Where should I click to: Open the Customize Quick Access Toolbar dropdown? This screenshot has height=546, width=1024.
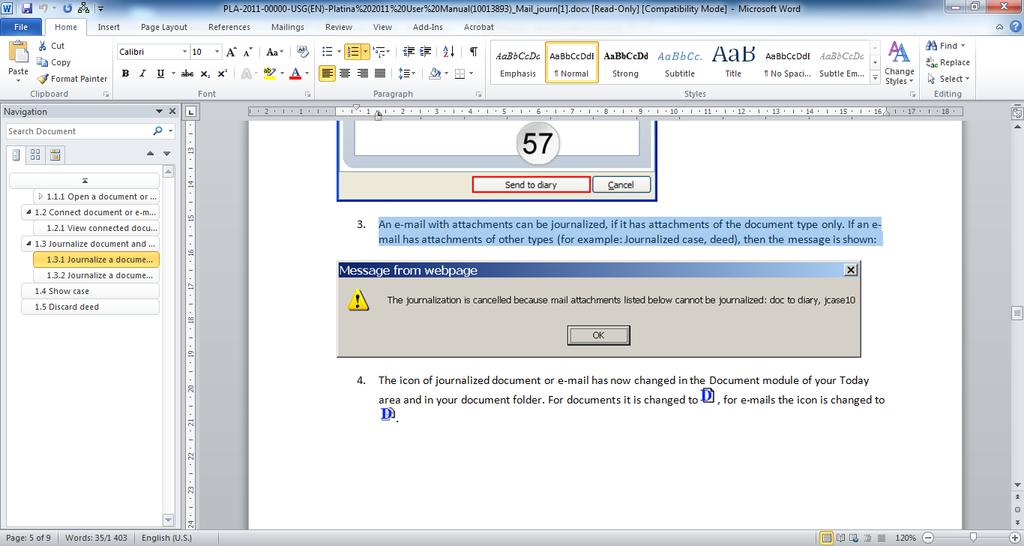point(101,8)
